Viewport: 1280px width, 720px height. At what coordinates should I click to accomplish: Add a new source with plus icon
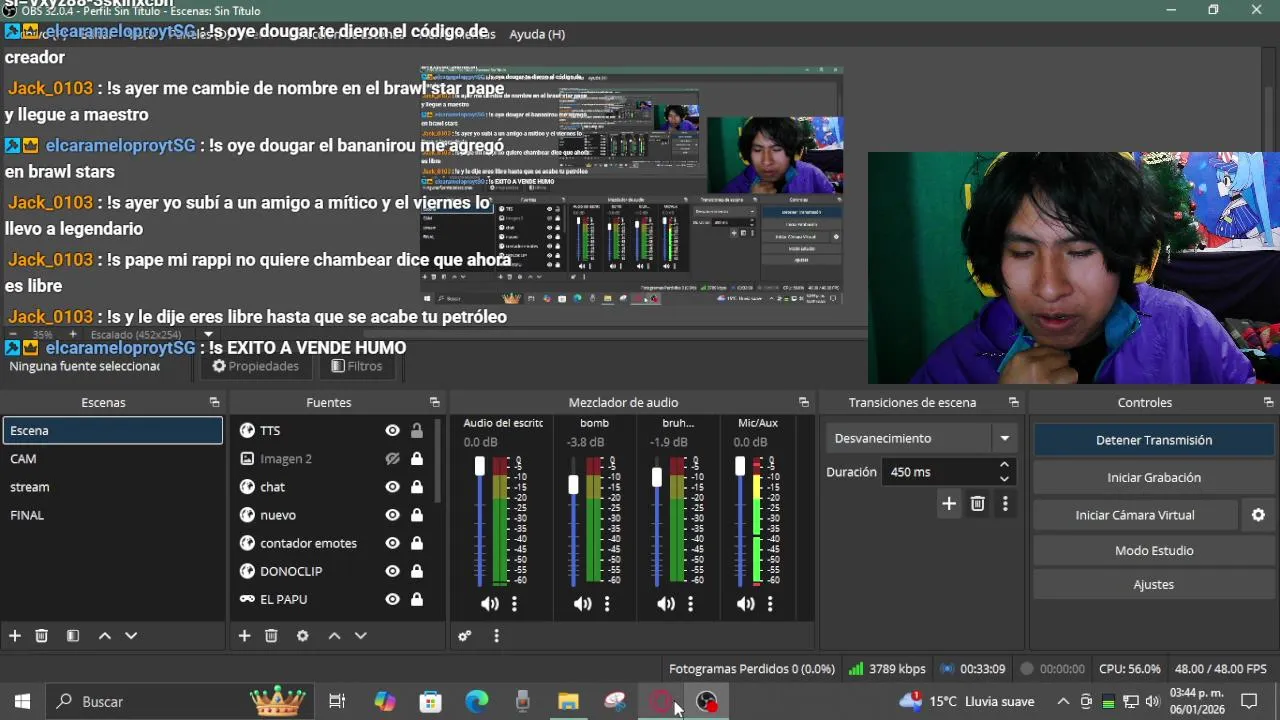244,636
